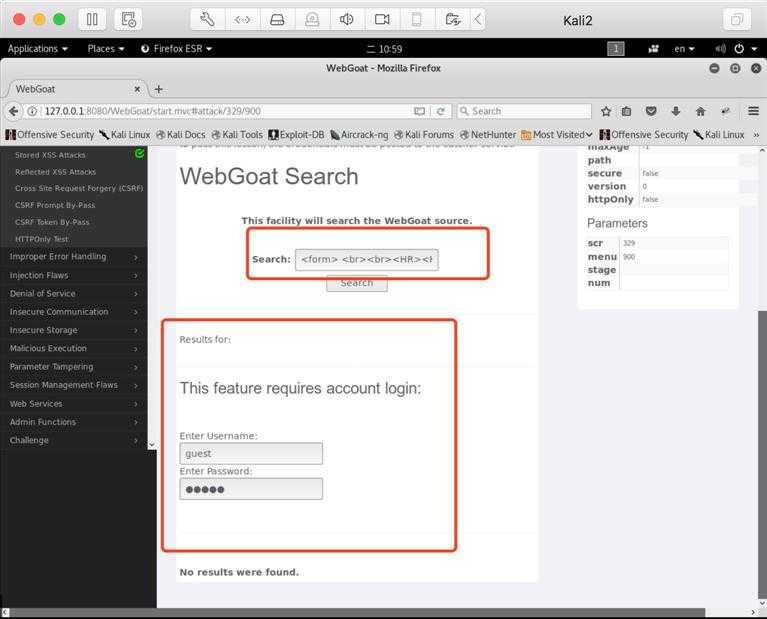Open Aircrack-ng bookmark
Screen dimensions: 767x619
tap(360, 135)
